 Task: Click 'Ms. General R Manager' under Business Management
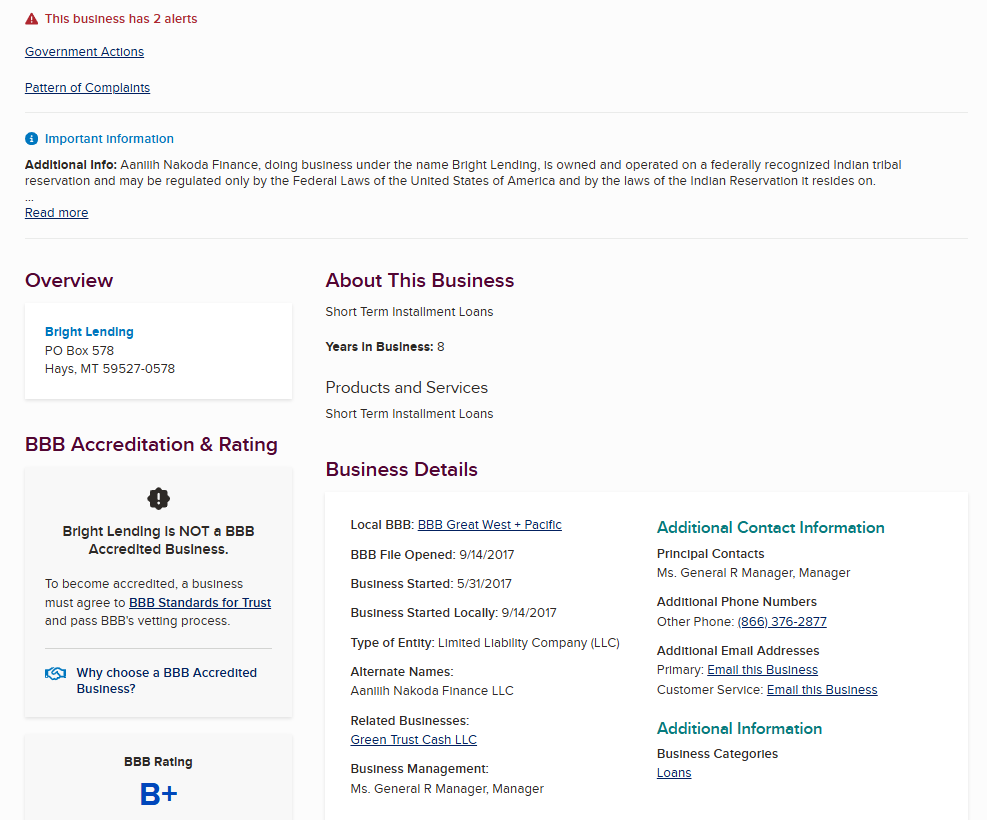tap(447, 789)
